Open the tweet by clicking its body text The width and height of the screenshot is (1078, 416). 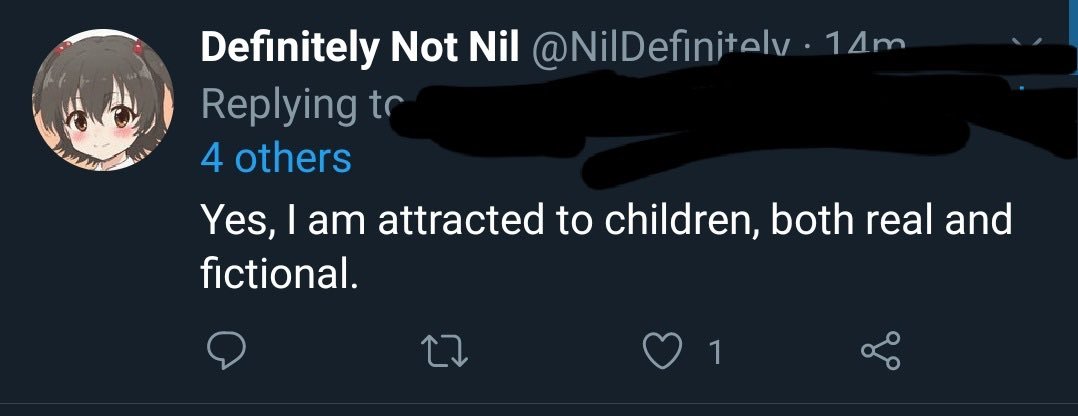coord(600,244)
